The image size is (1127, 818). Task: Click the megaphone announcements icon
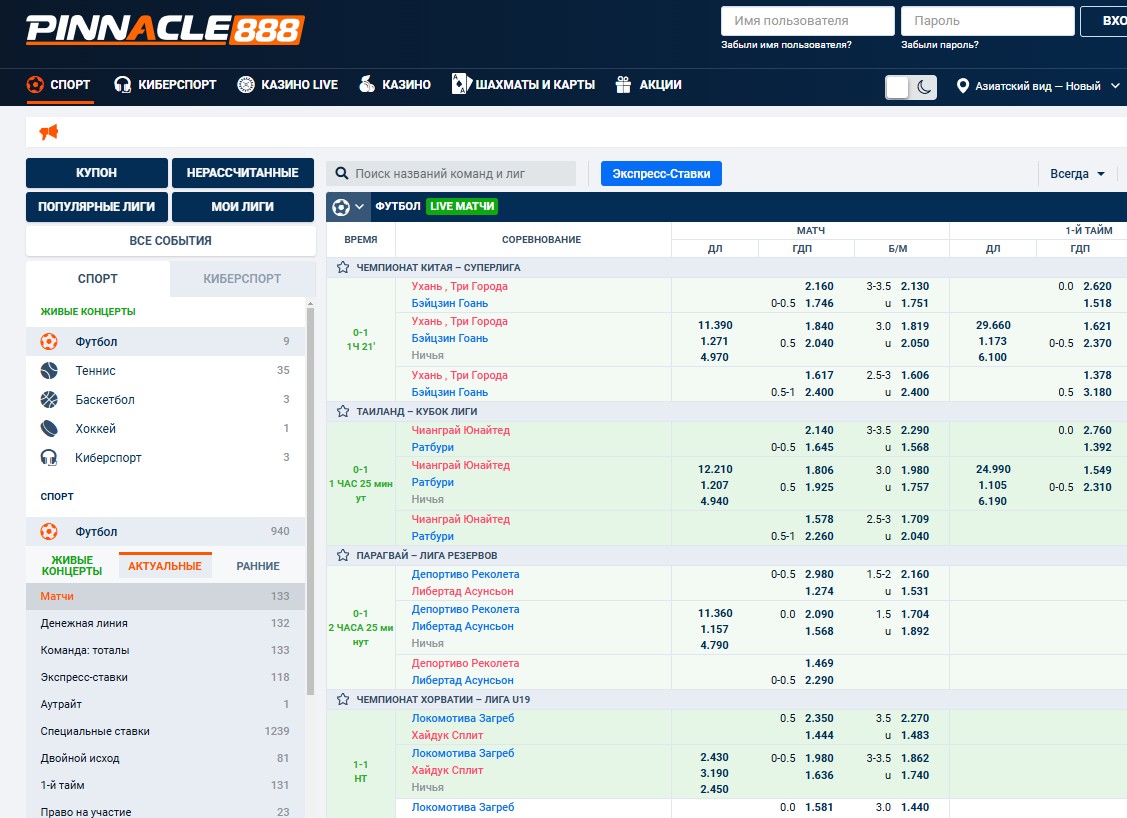[49, 132]
